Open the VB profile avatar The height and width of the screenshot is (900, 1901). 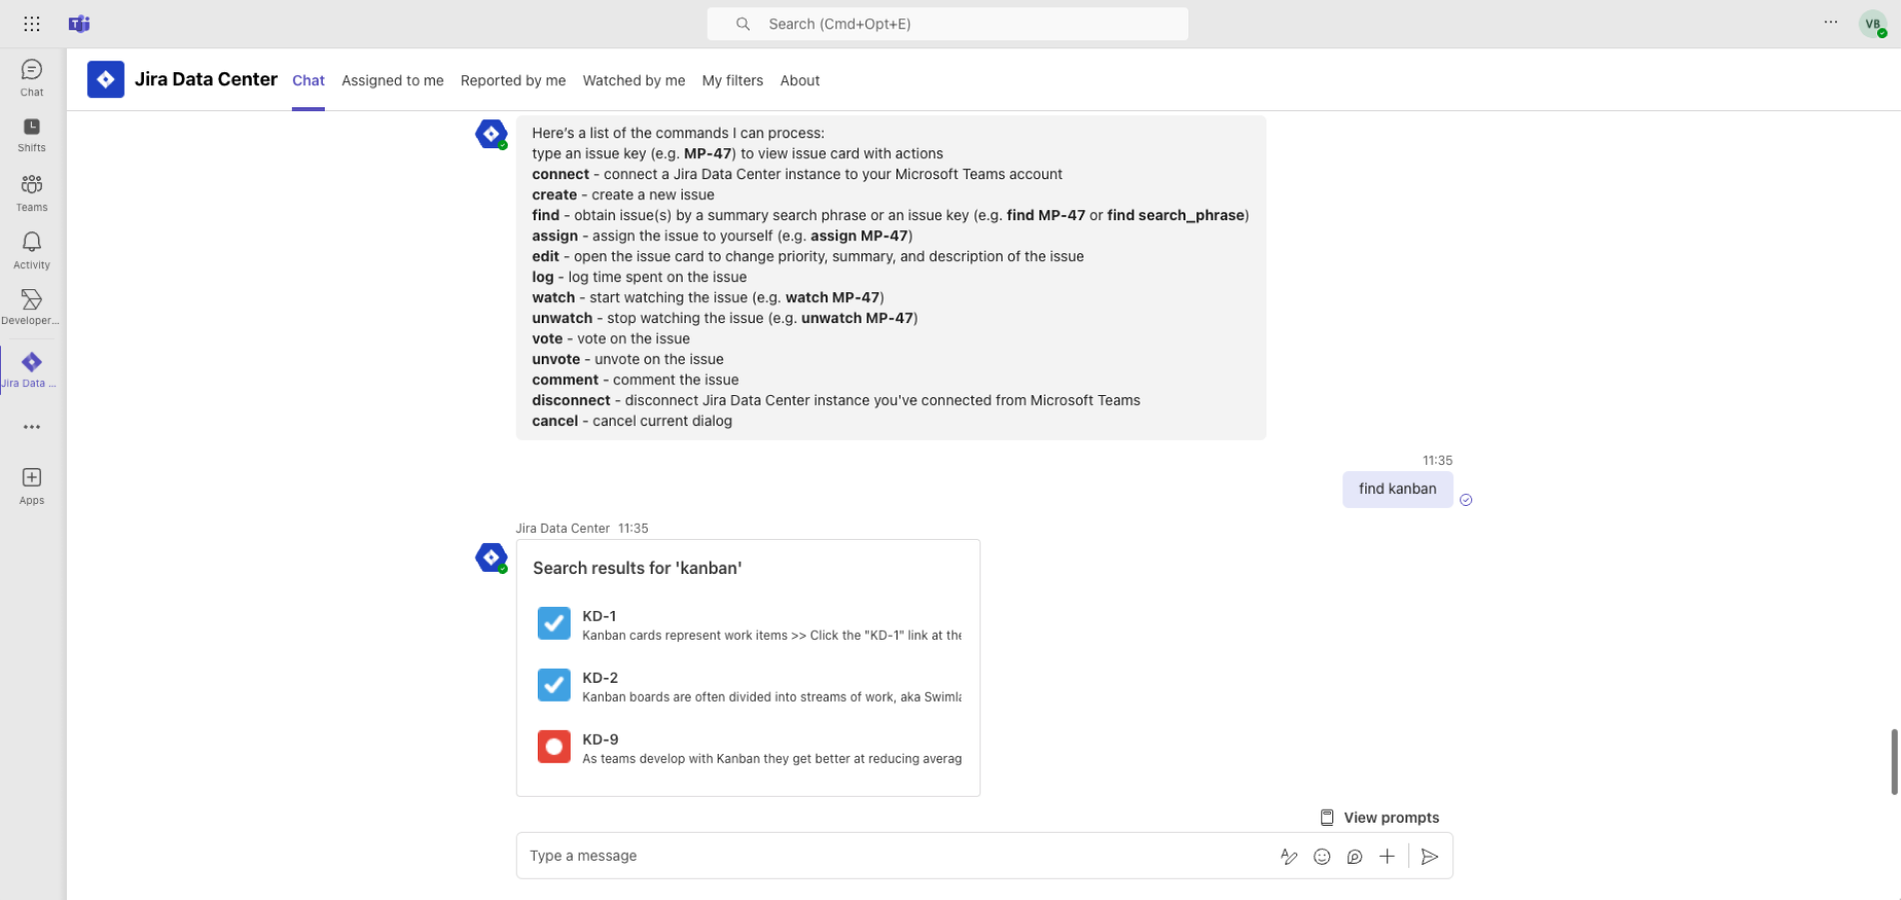click(x=1873, y=24)
